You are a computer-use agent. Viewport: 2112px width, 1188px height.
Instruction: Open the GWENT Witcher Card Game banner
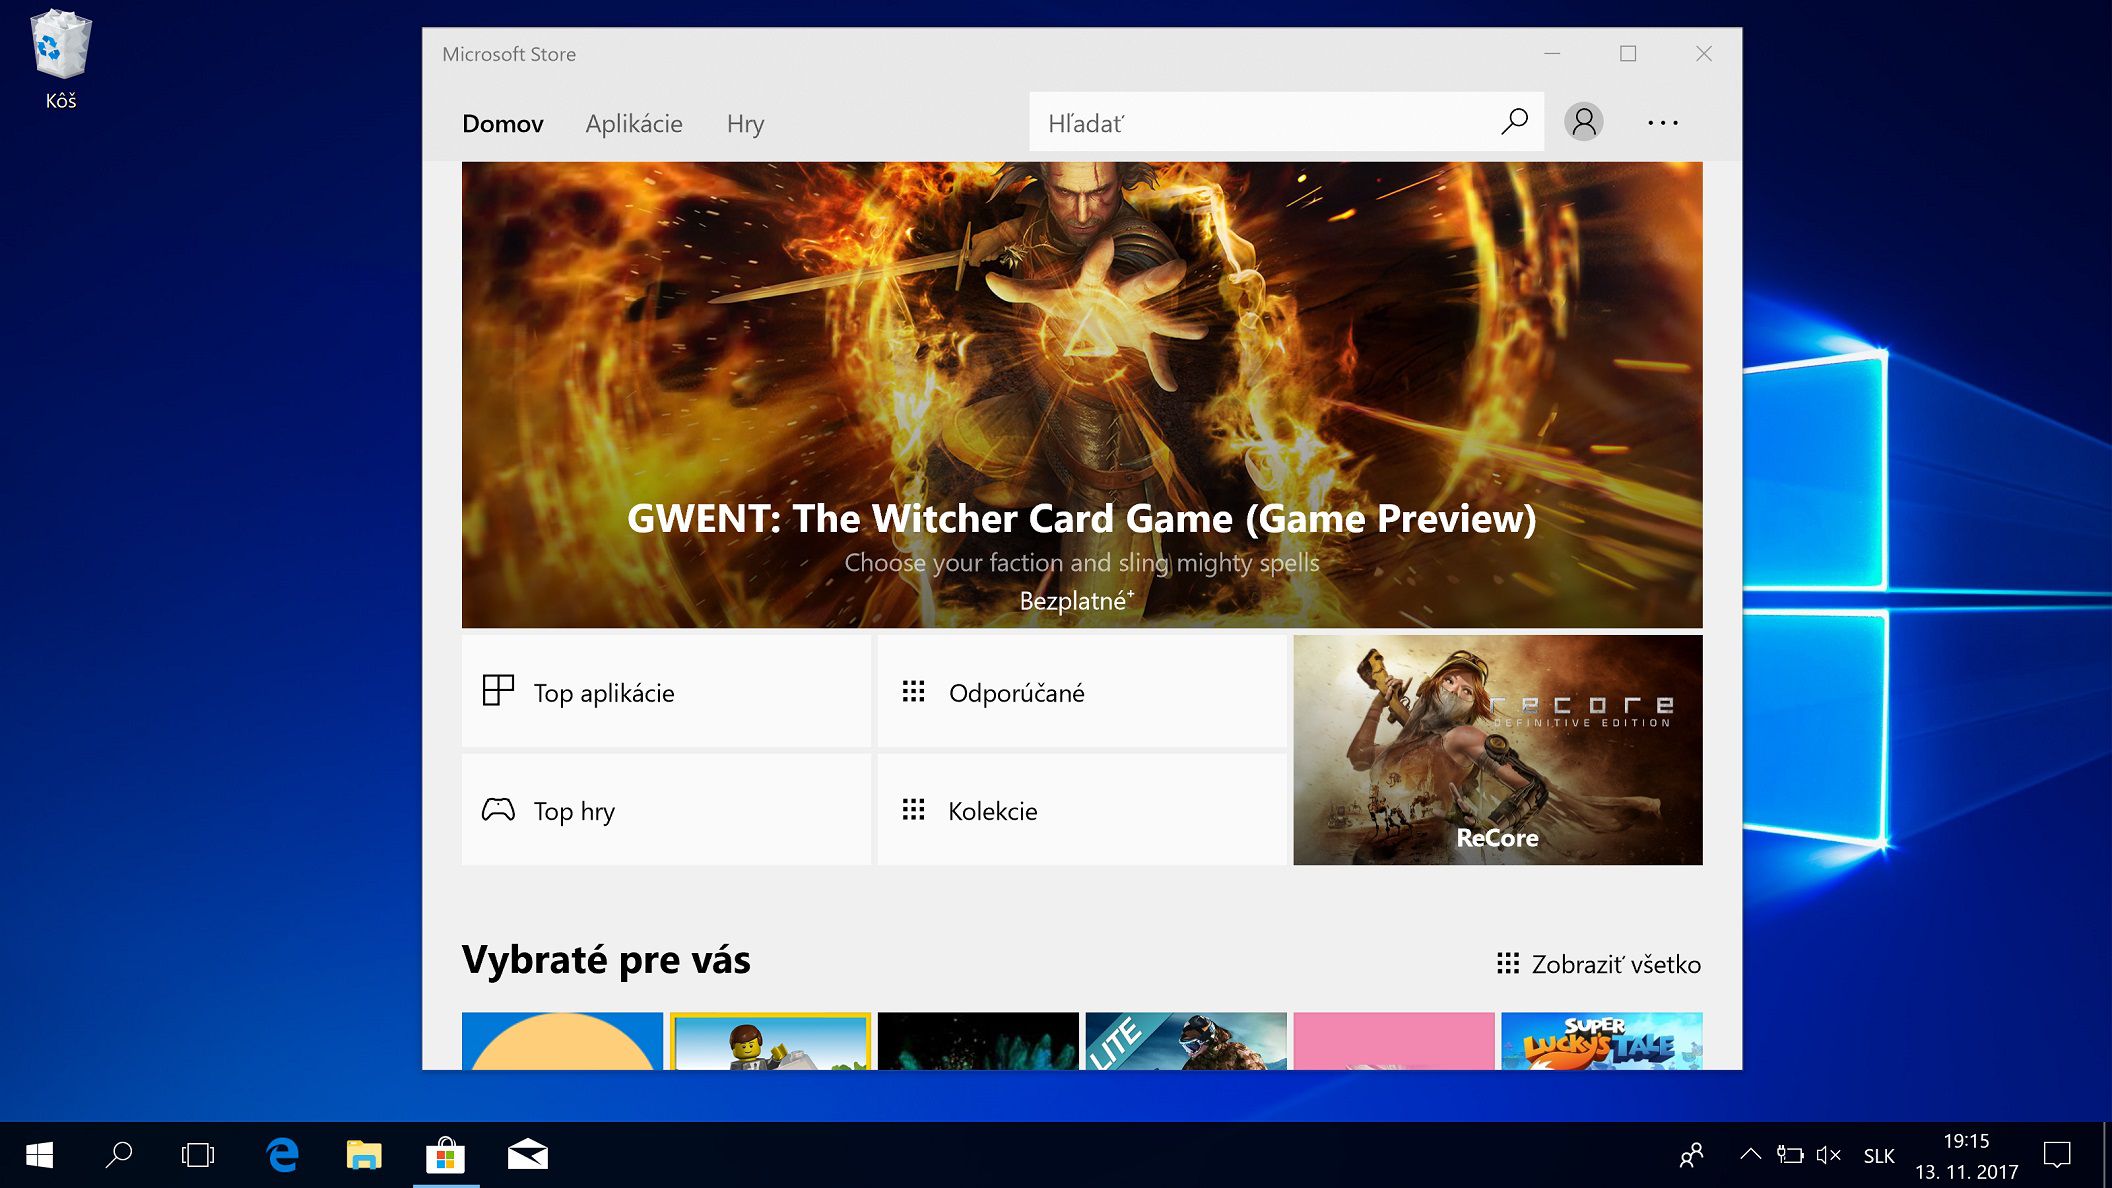1082,395
